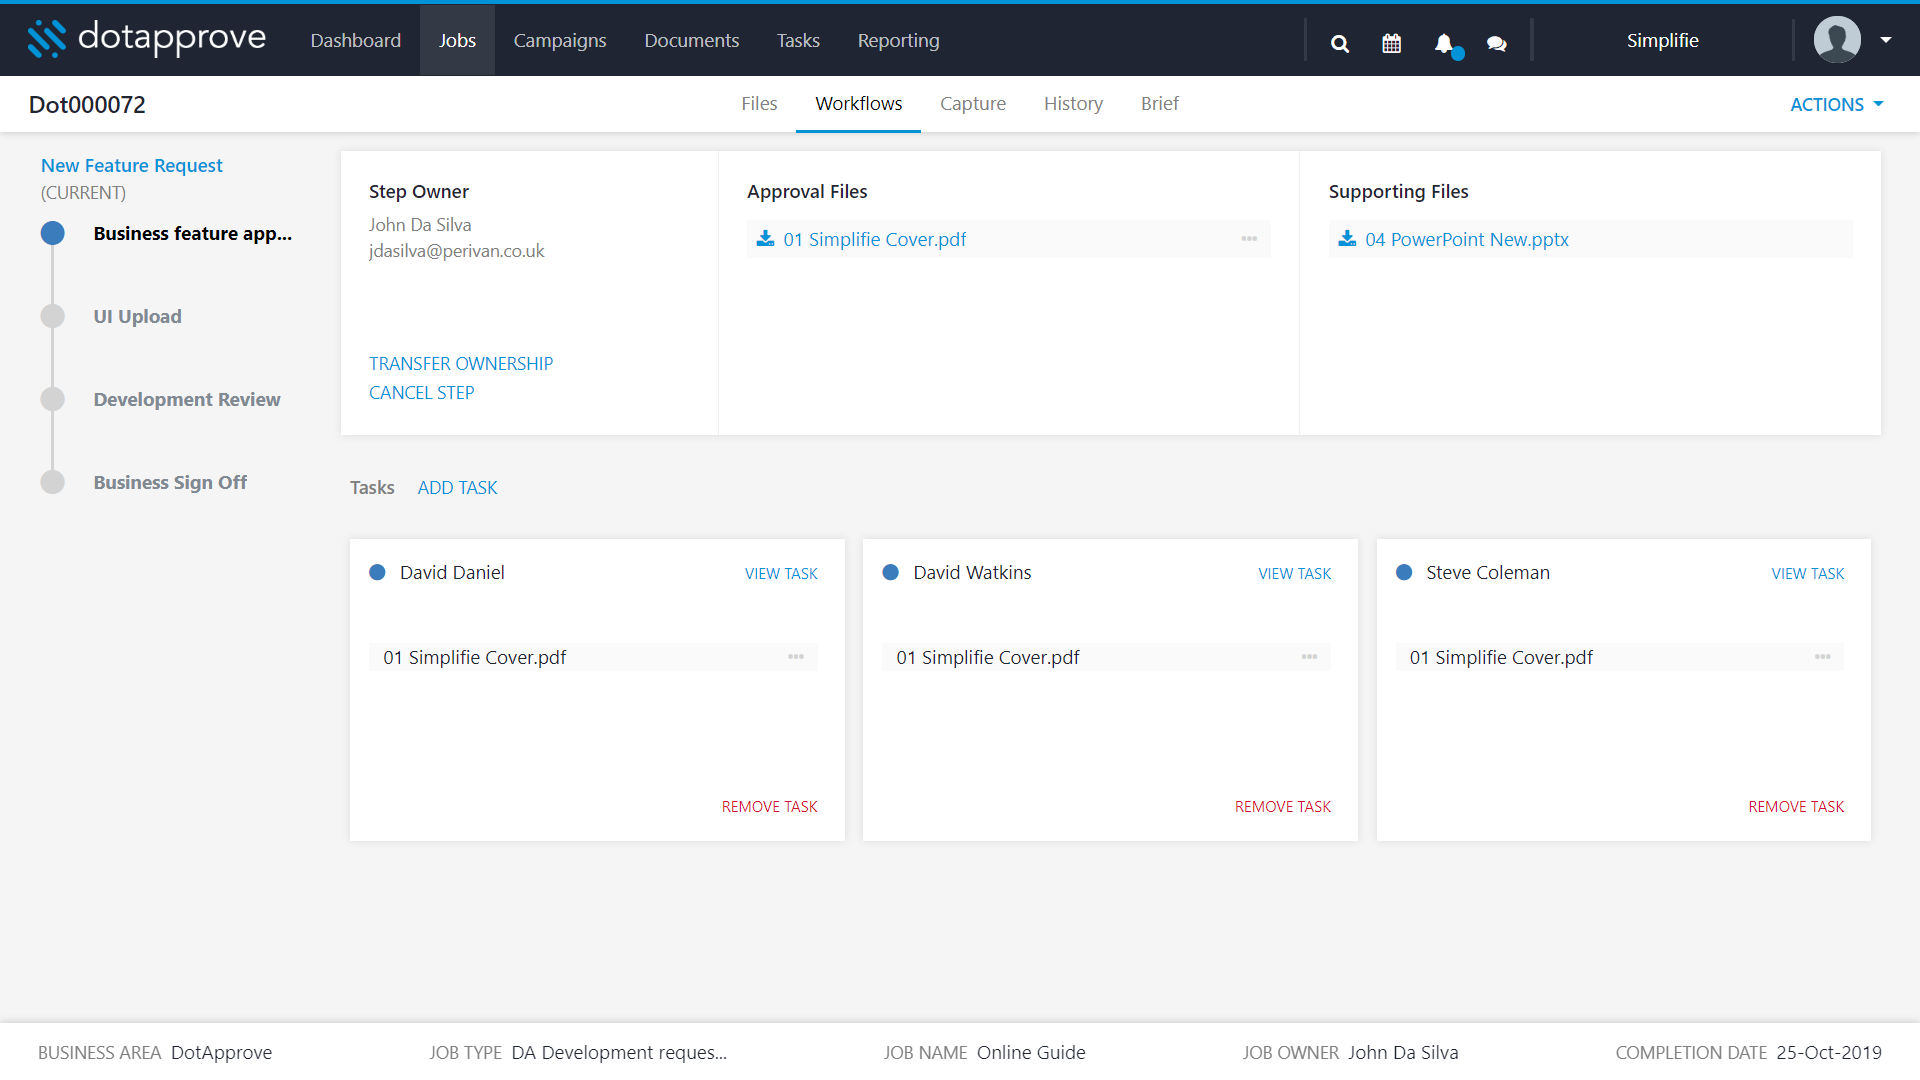Select Business Sign Off workflow step

tap(170, 483)
